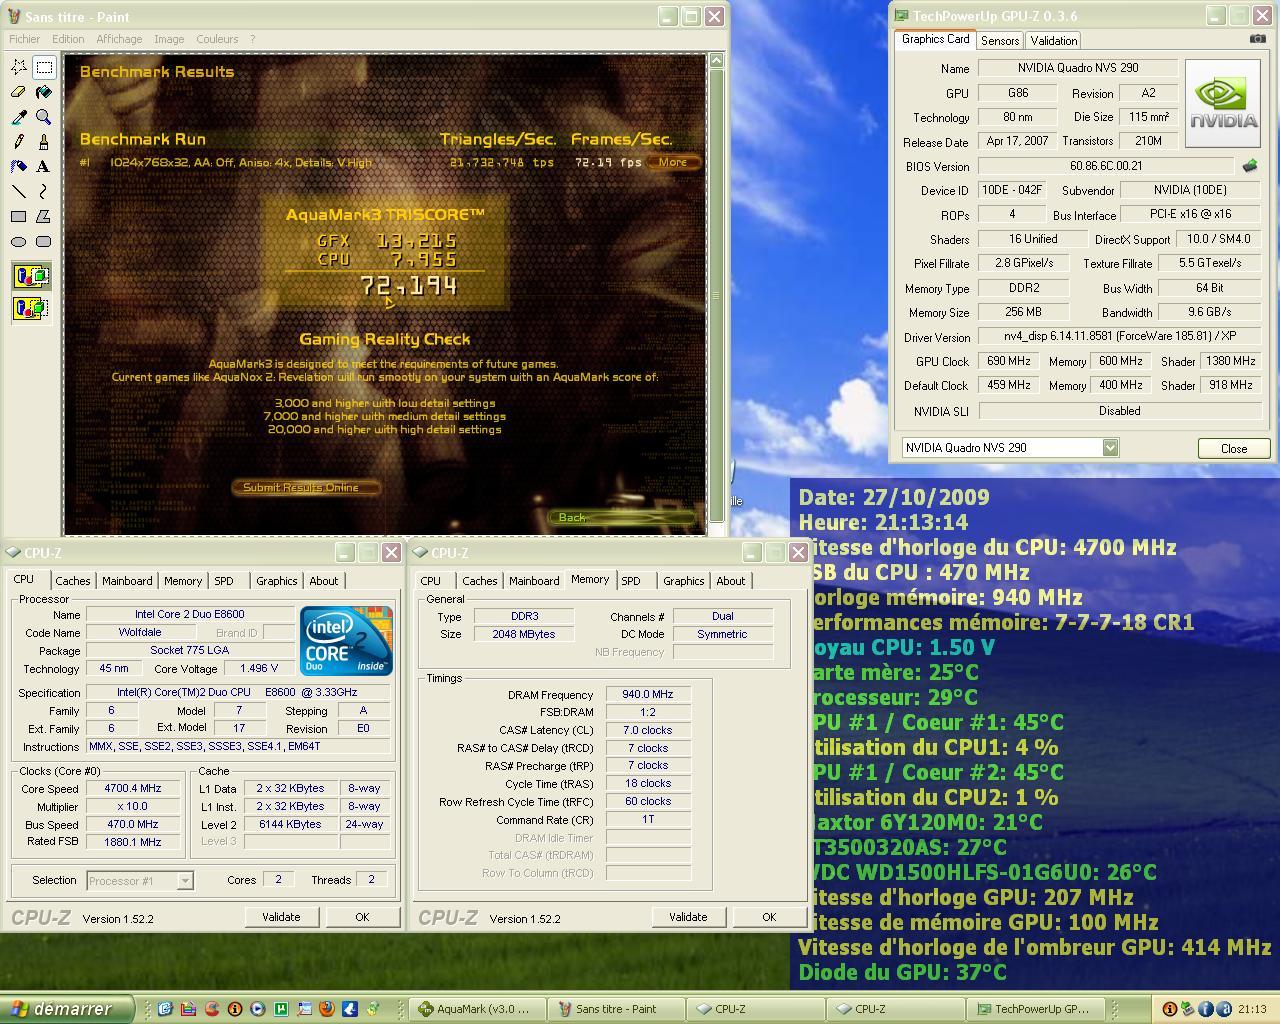Choose the Text tool in Paint

tap(44, 166)
